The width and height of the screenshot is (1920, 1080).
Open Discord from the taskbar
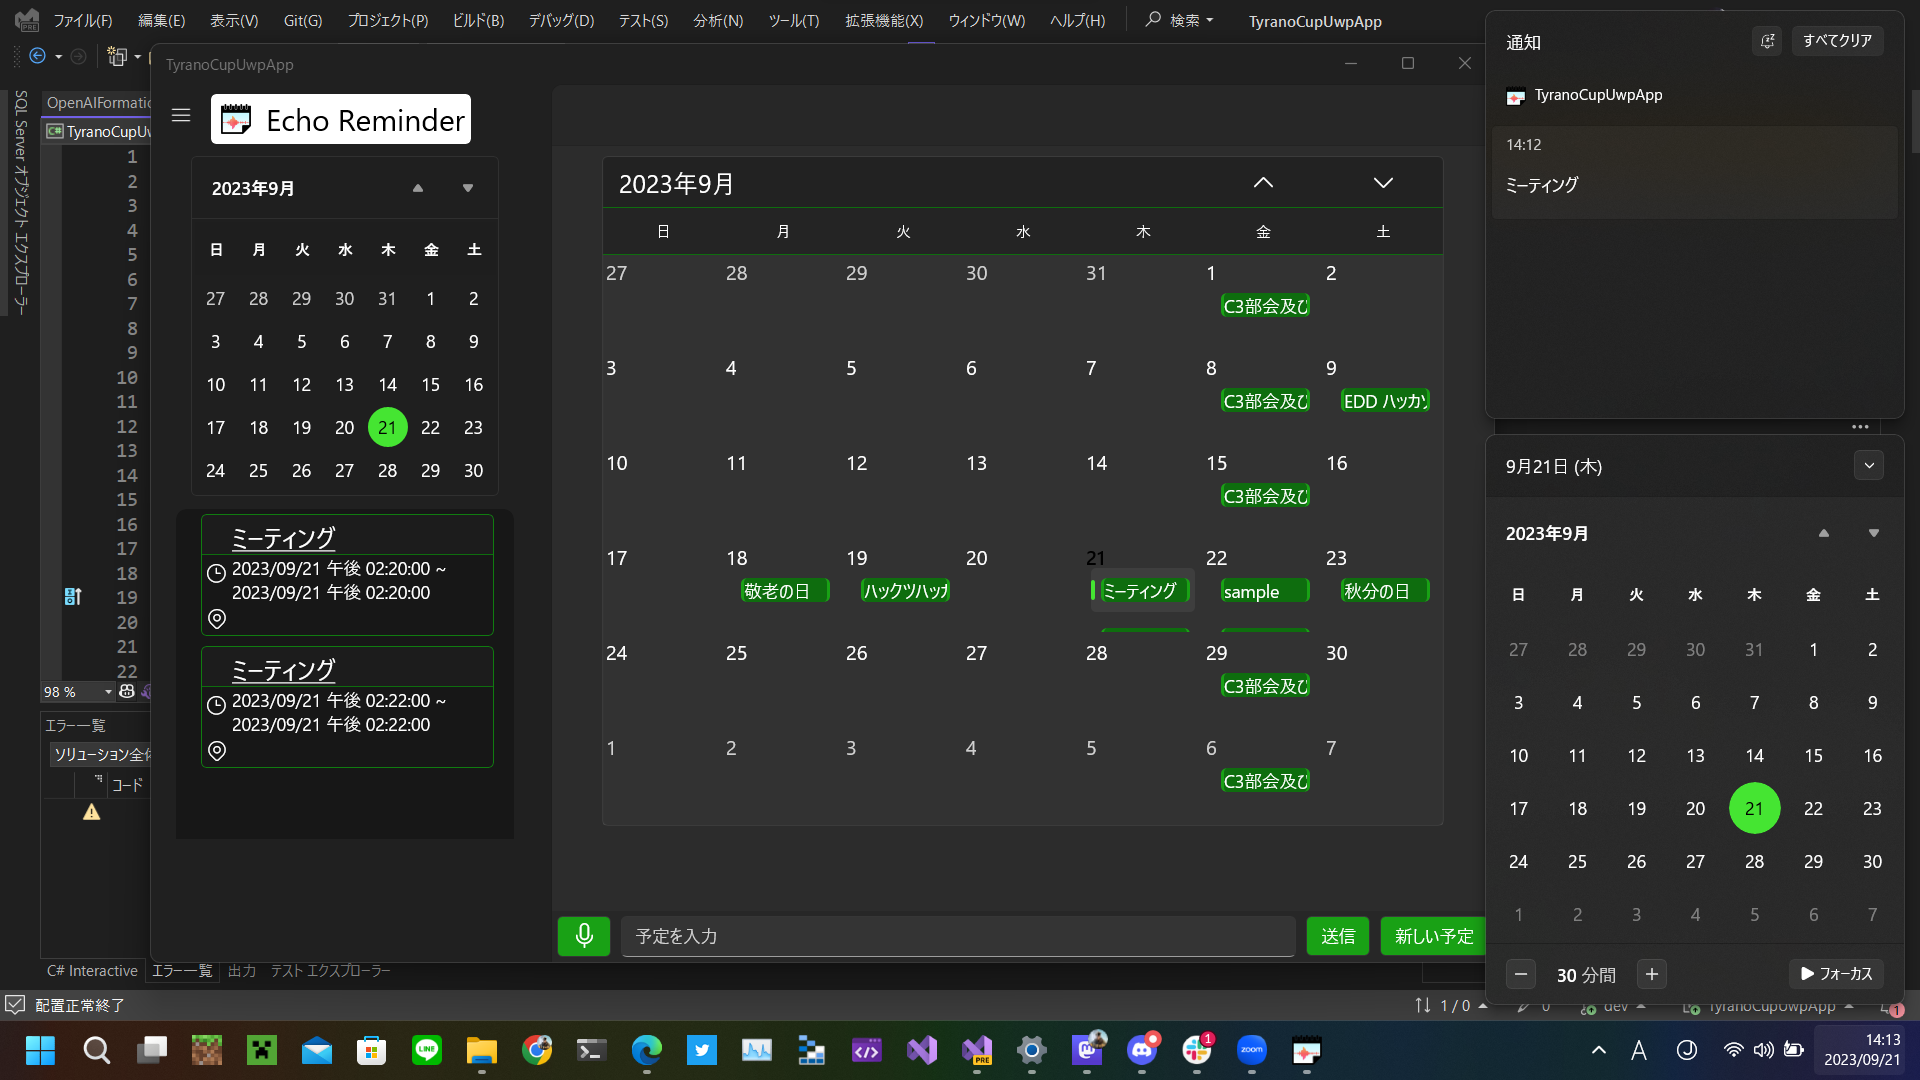tap(1142, 1050)
